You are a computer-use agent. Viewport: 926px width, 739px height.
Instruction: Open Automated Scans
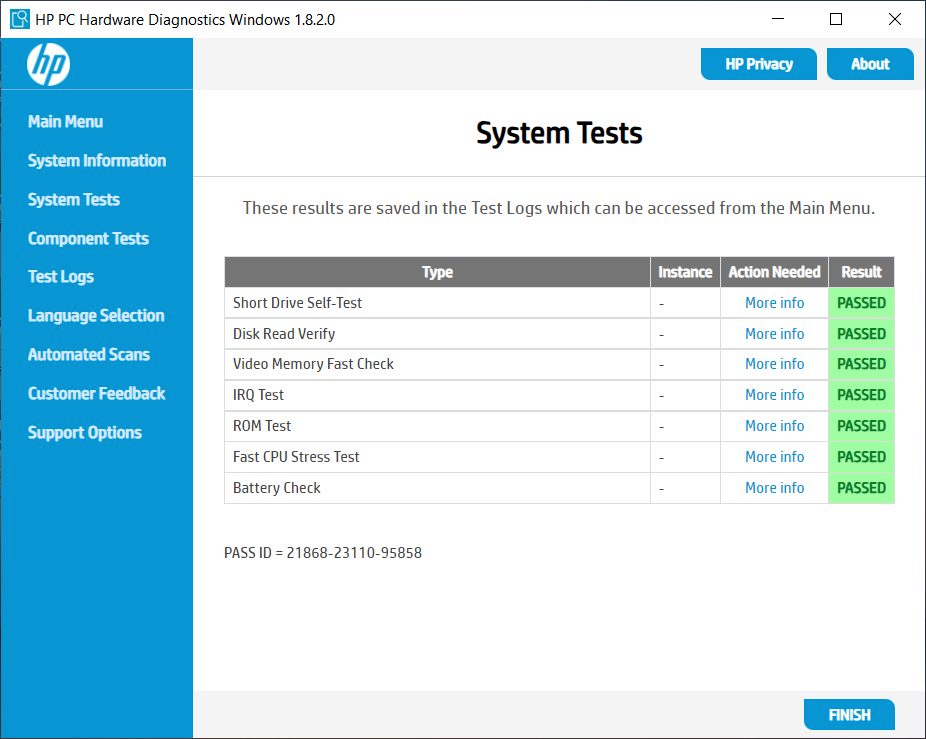pyautogui.click(x=89, y=354)
